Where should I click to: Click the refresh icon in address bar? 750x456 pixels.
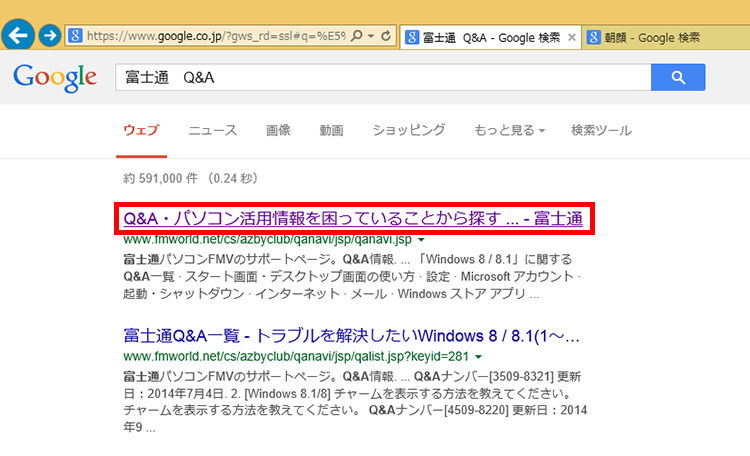[387, 36]
